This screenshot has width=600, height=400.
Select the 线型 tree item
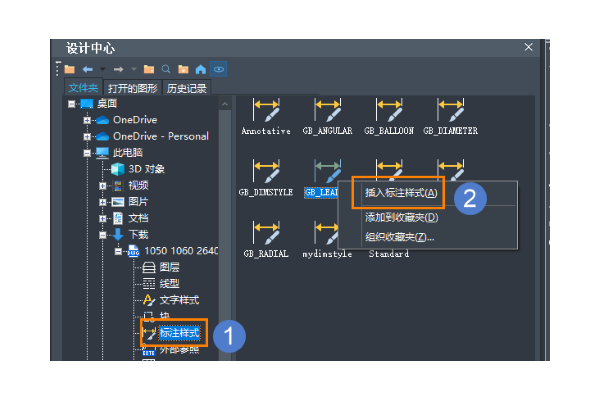(x=170, y=284)
